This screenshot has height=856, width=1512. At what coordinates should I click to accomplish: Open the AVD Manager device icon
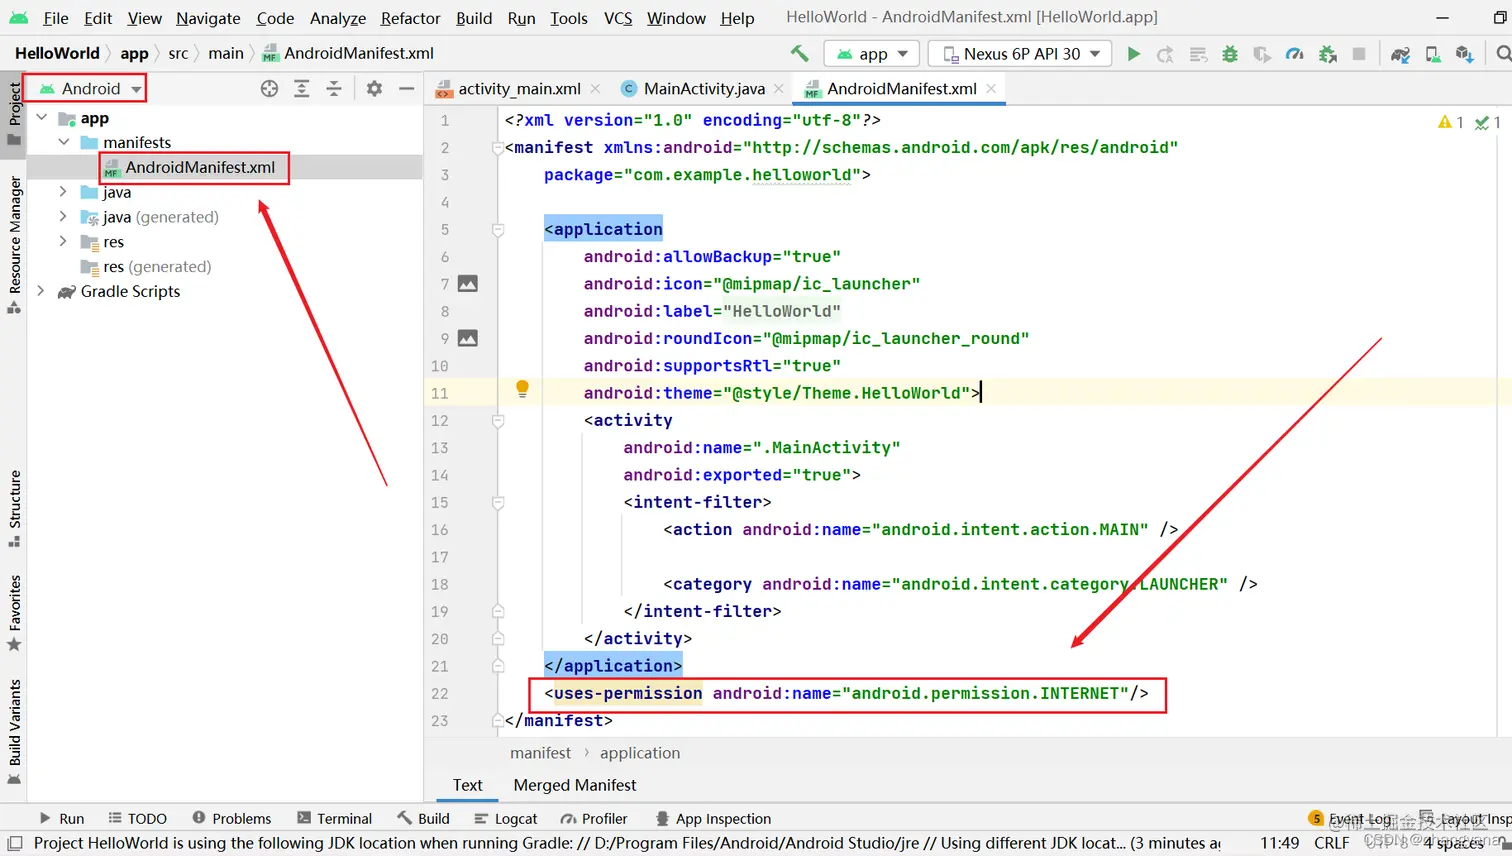click(x=1433, y=54)
